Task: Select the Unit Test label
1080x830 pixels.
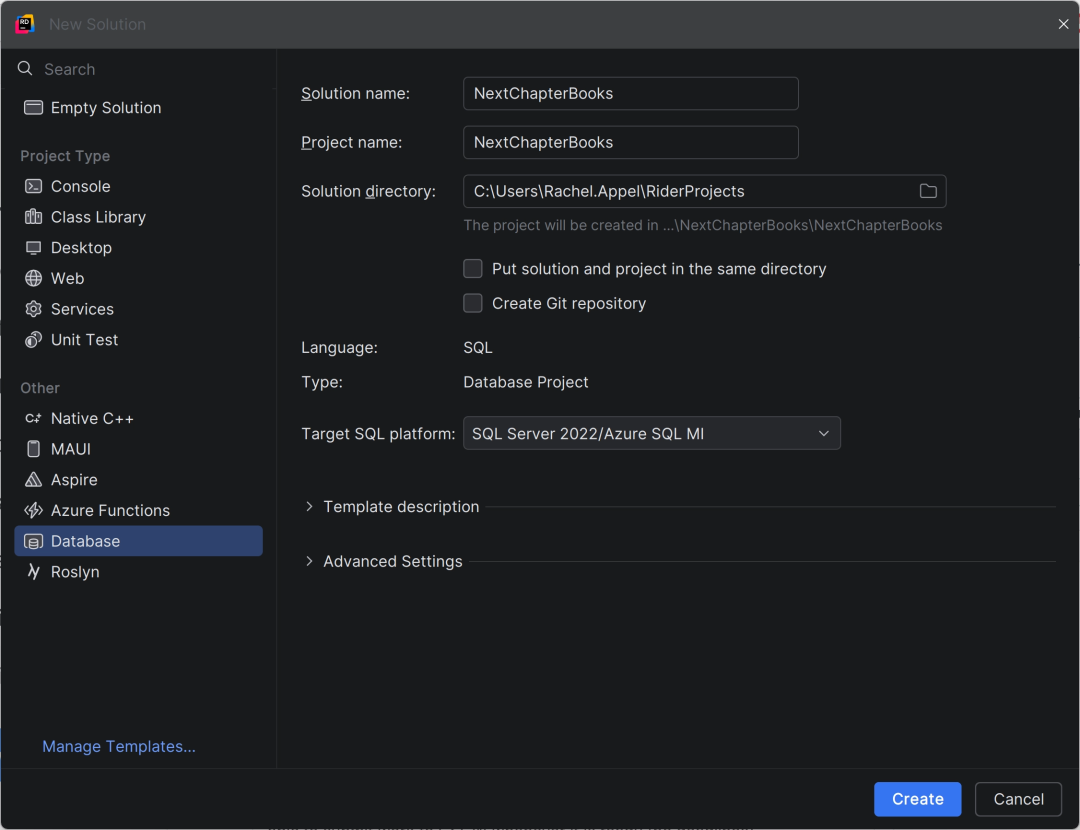Action: point(85,340)
